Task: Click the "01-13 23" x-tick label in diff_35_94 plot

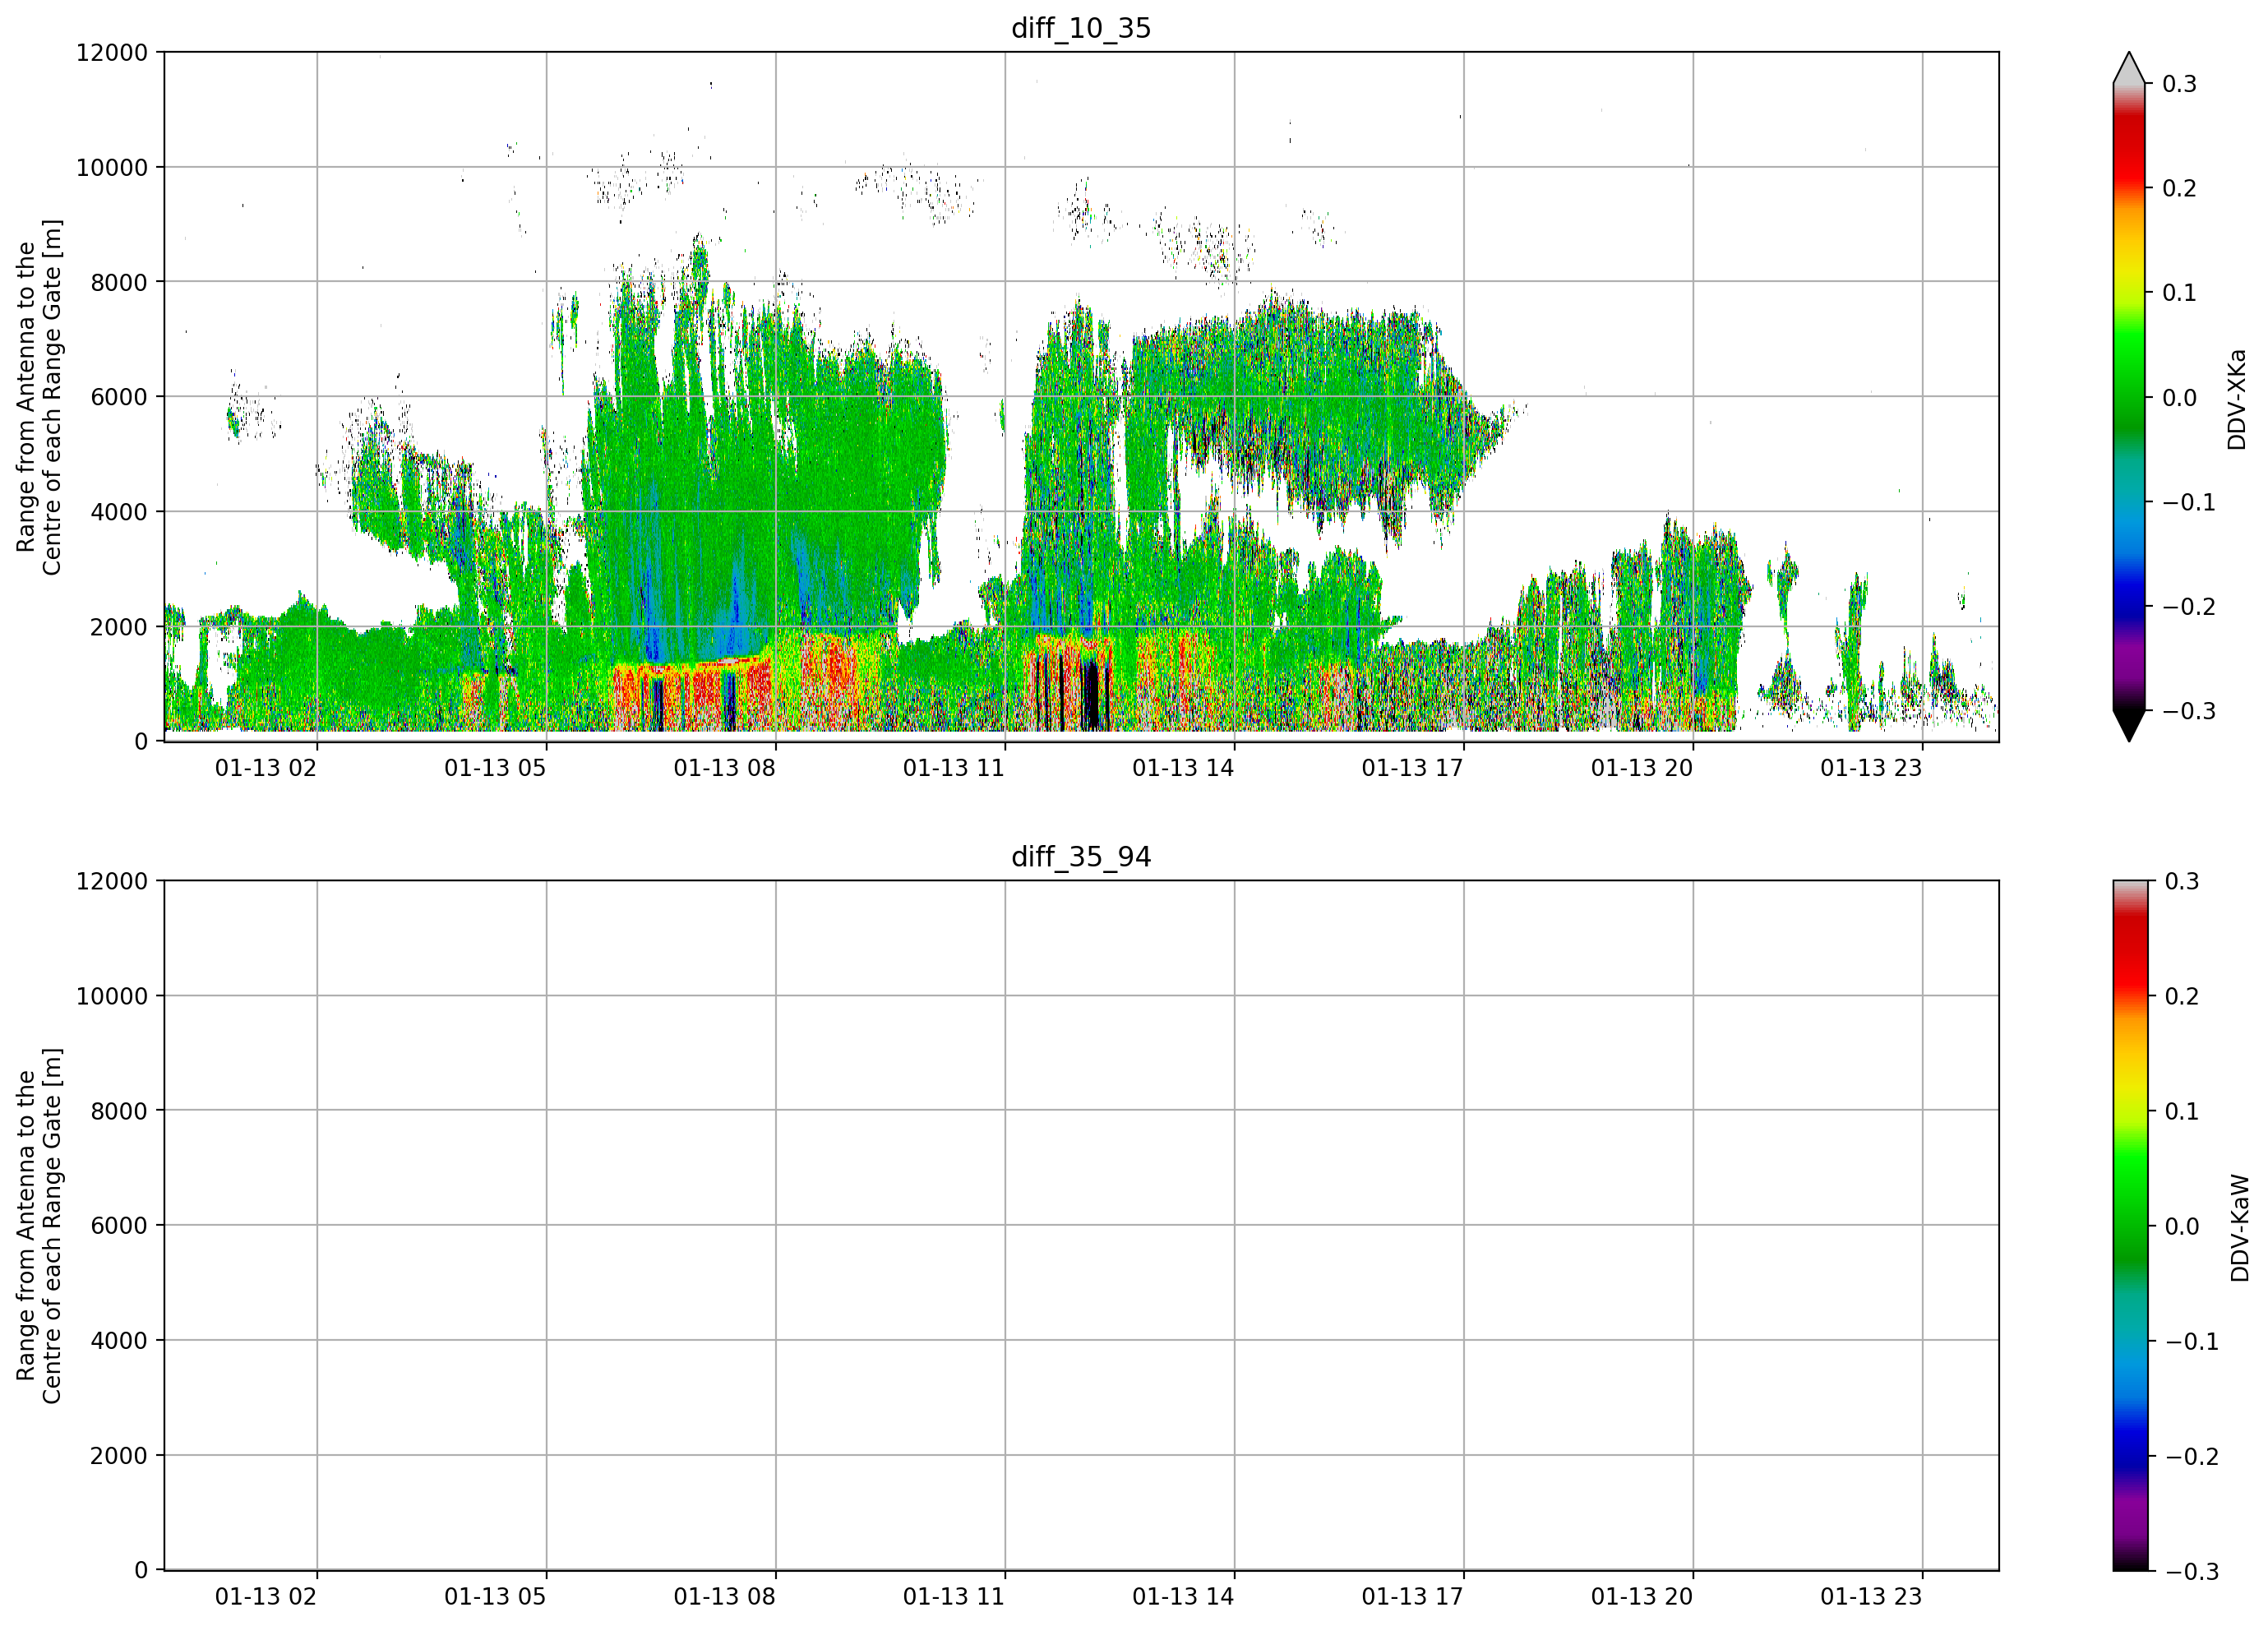Action: pyautogui.click(x=1871, y=1597)
